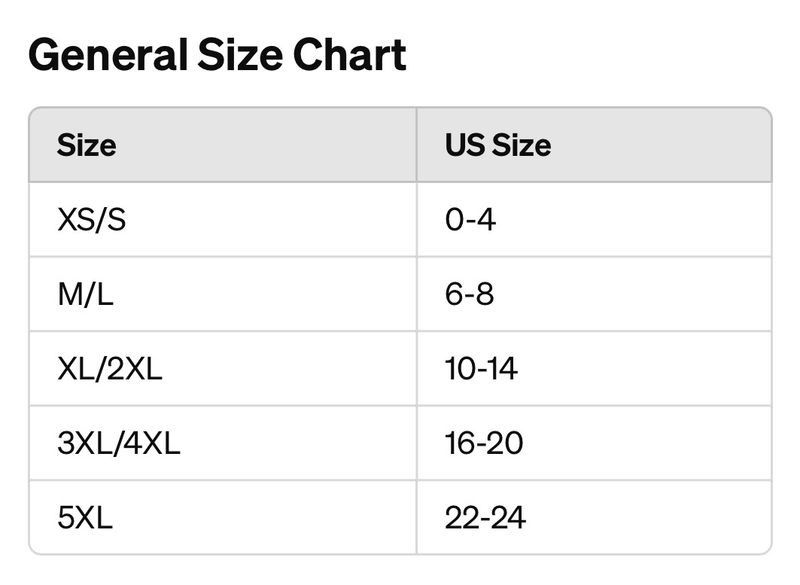This screenshot has height=585, width=800.
Task: Pick the 6-8 US size cell
Action: click(470, 294)
